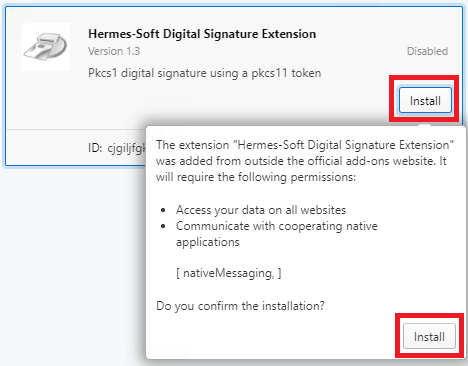Screen dimensions: 468x366
Task: Click the Disabled status label
Action: click(x=427, y=51)
